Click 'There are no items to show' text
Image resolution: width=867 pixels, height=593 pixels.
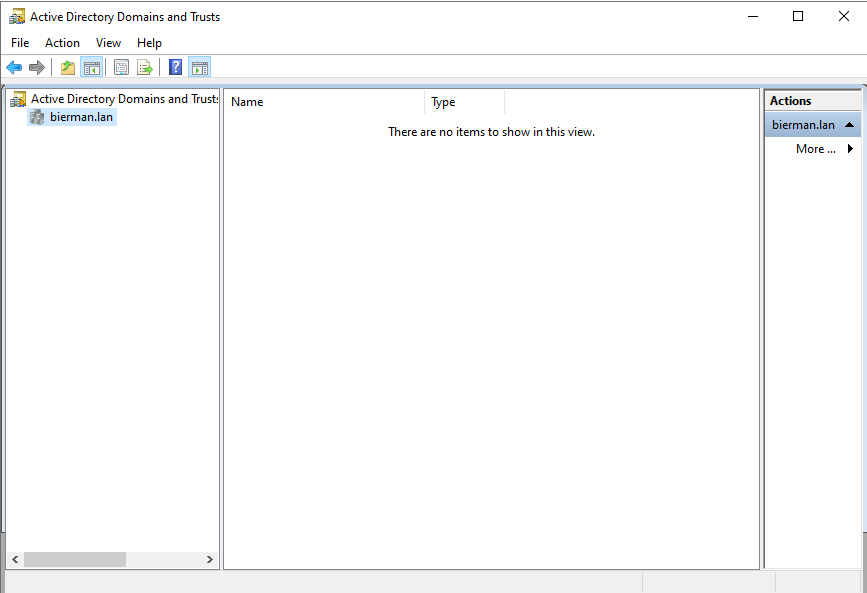(x=492, y=132)
